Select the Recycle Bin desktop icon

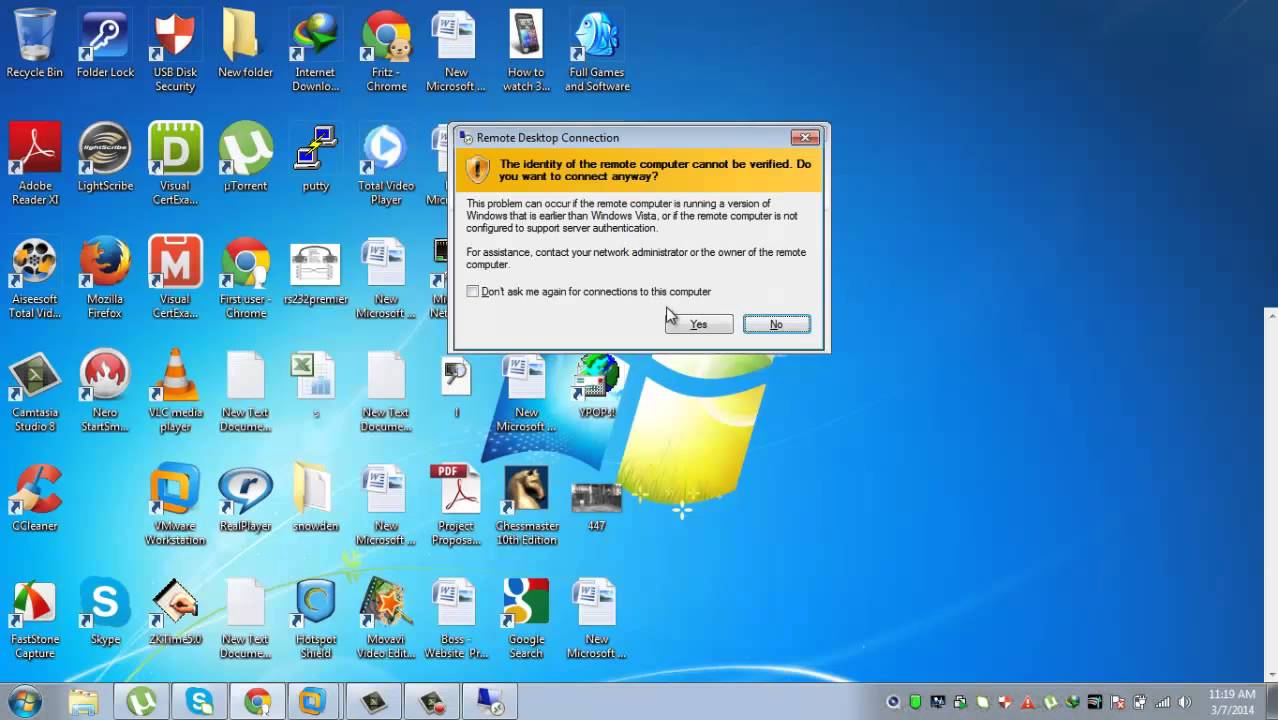pos(35,44)
